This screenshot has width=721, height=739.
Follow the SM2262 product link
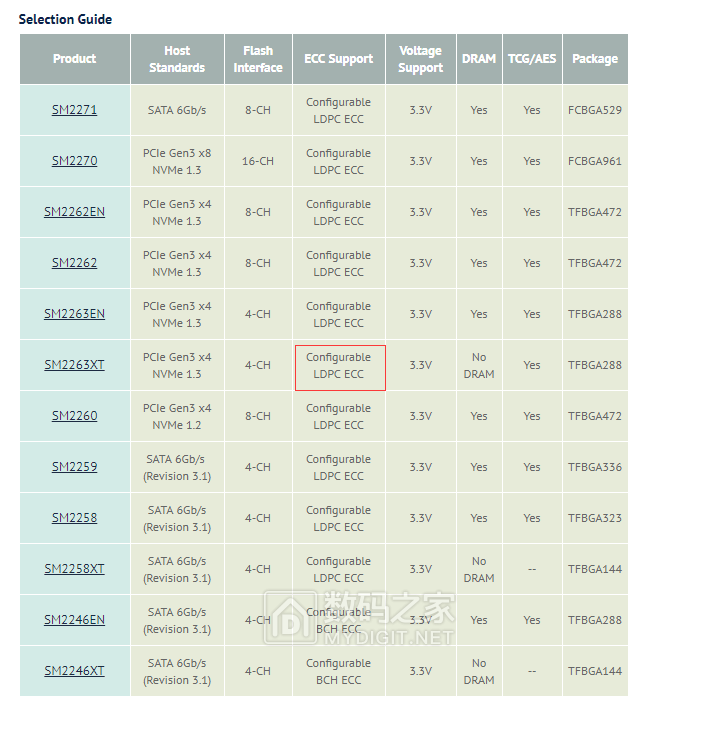(74, 263)
